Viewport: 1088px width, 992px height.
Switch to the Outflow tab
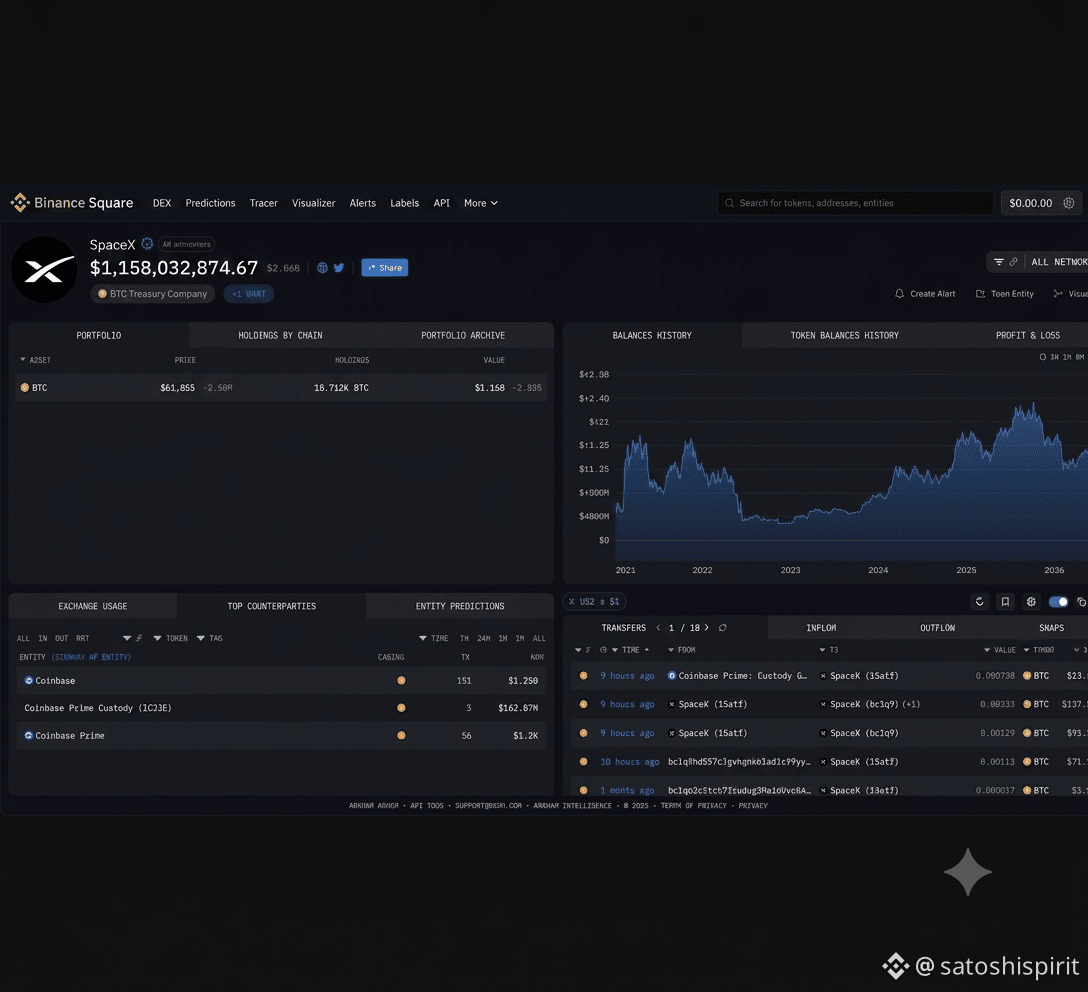point(937,628)
